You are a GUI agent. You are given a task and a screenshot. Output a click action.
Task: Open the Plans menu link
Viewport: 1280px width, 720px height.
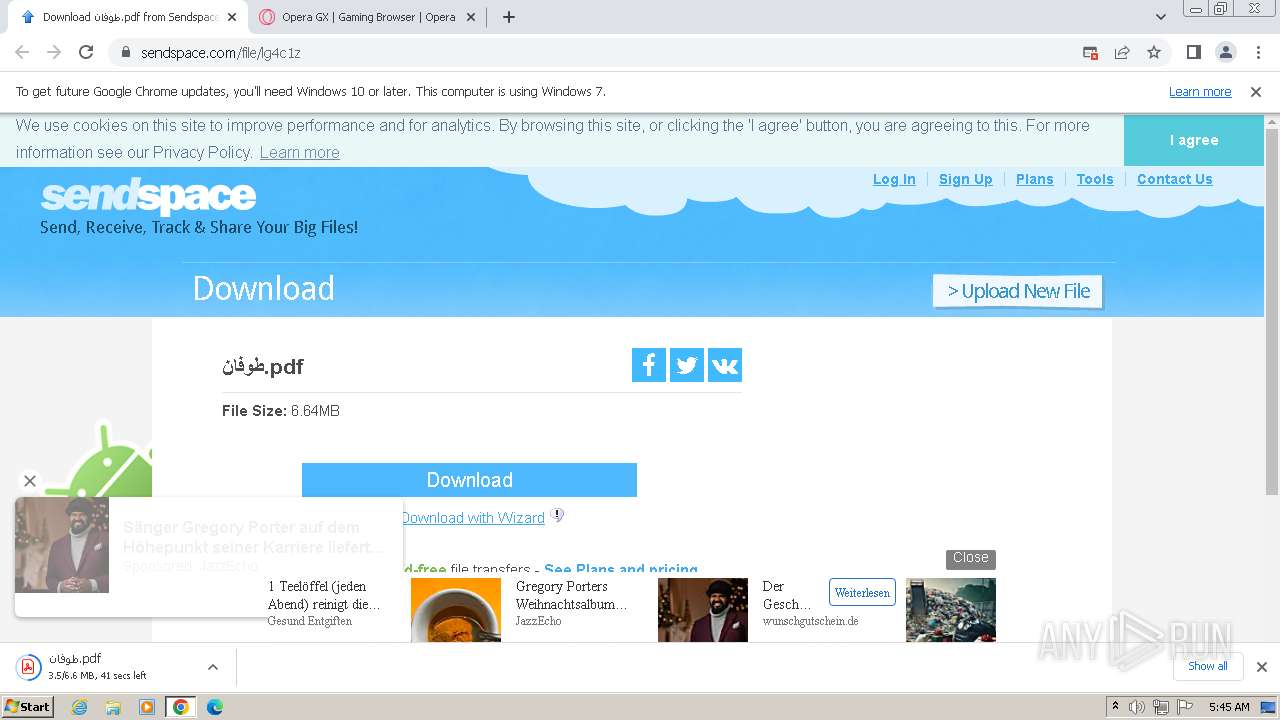[1034, 179]
